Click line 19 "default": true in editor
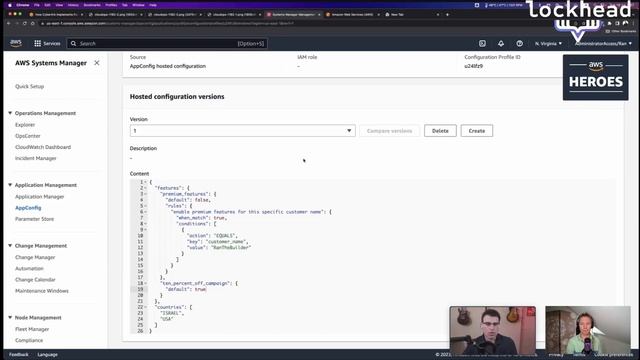This screenshot has width=640, height=360. pyautogui.click(x=186, y=289)
